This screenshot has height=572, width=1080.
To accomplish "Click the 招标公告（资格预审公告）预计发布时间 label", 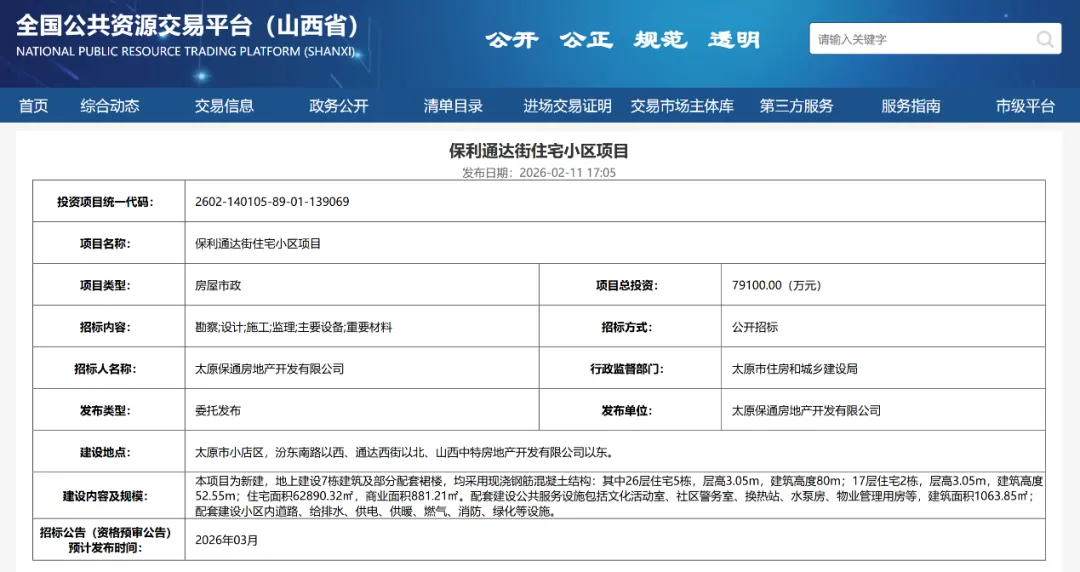I will [105, 540].
